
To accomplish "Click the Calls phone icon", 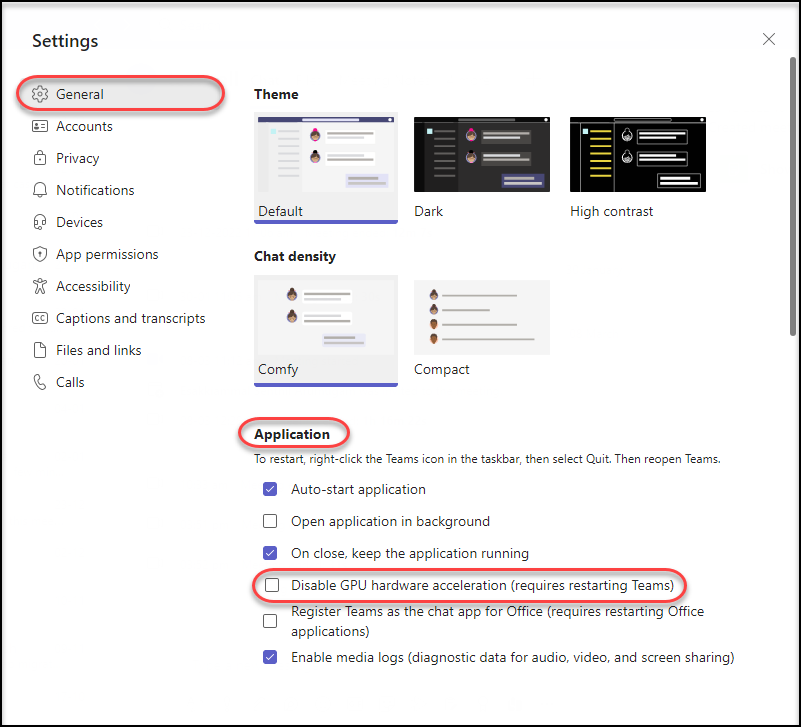I will pyautogui.click(x=39, y=382).
